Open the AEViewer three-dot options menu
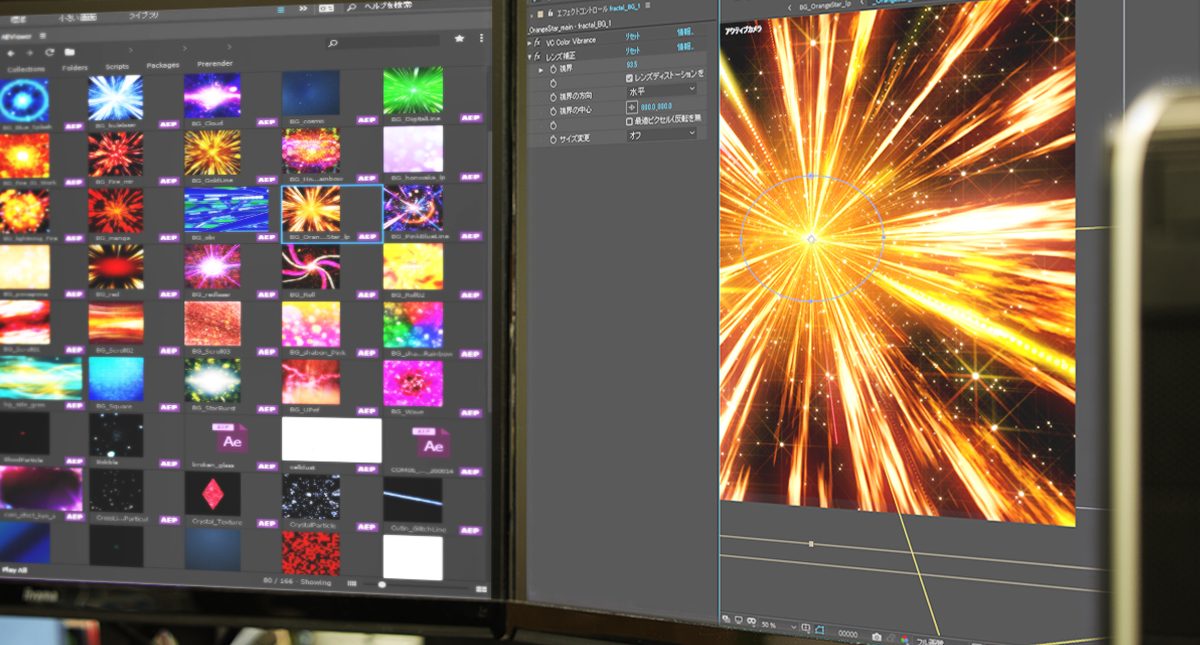 (482, 37)
